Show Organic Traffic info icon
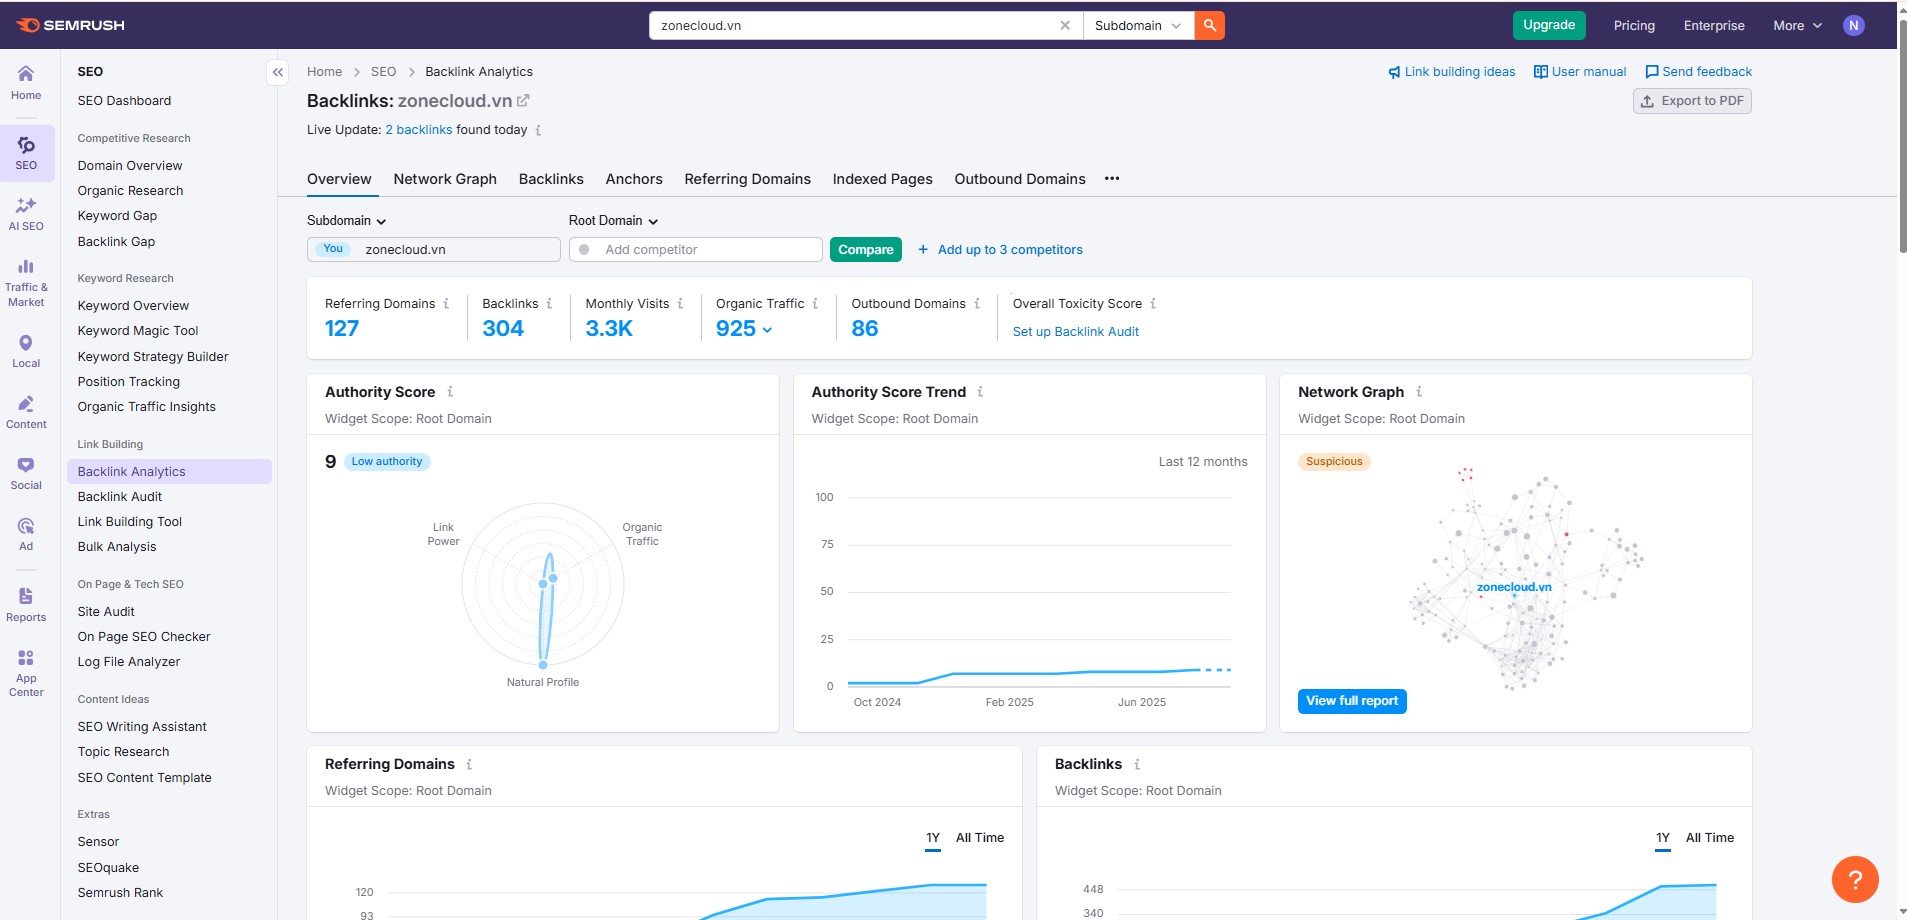Screen dimensions: 1907x920 [x=815, y=303]
